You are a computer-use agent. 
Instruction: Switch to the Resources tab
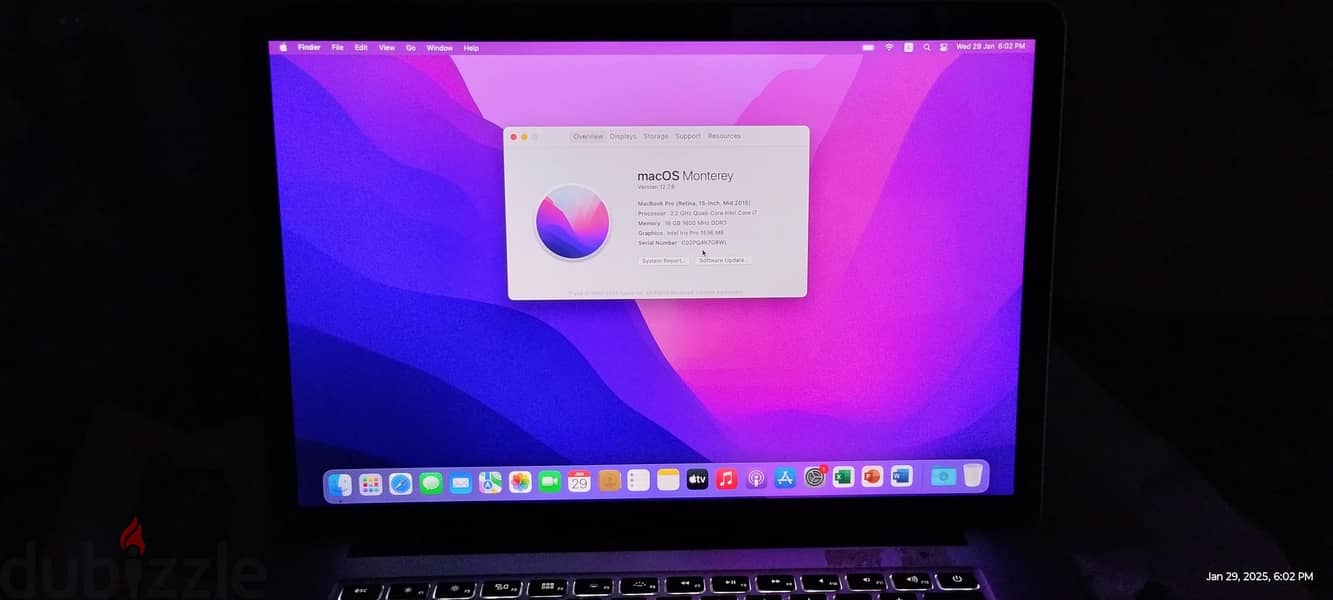[x=724, y=136]
